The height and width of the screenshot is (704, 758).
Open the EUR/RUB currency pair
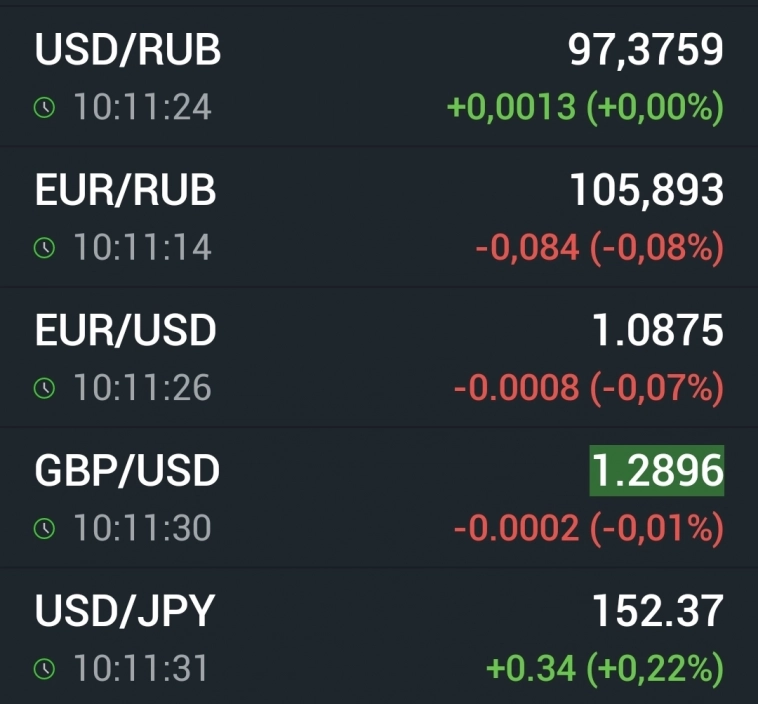pyautogui.click(x=126, y=190)
